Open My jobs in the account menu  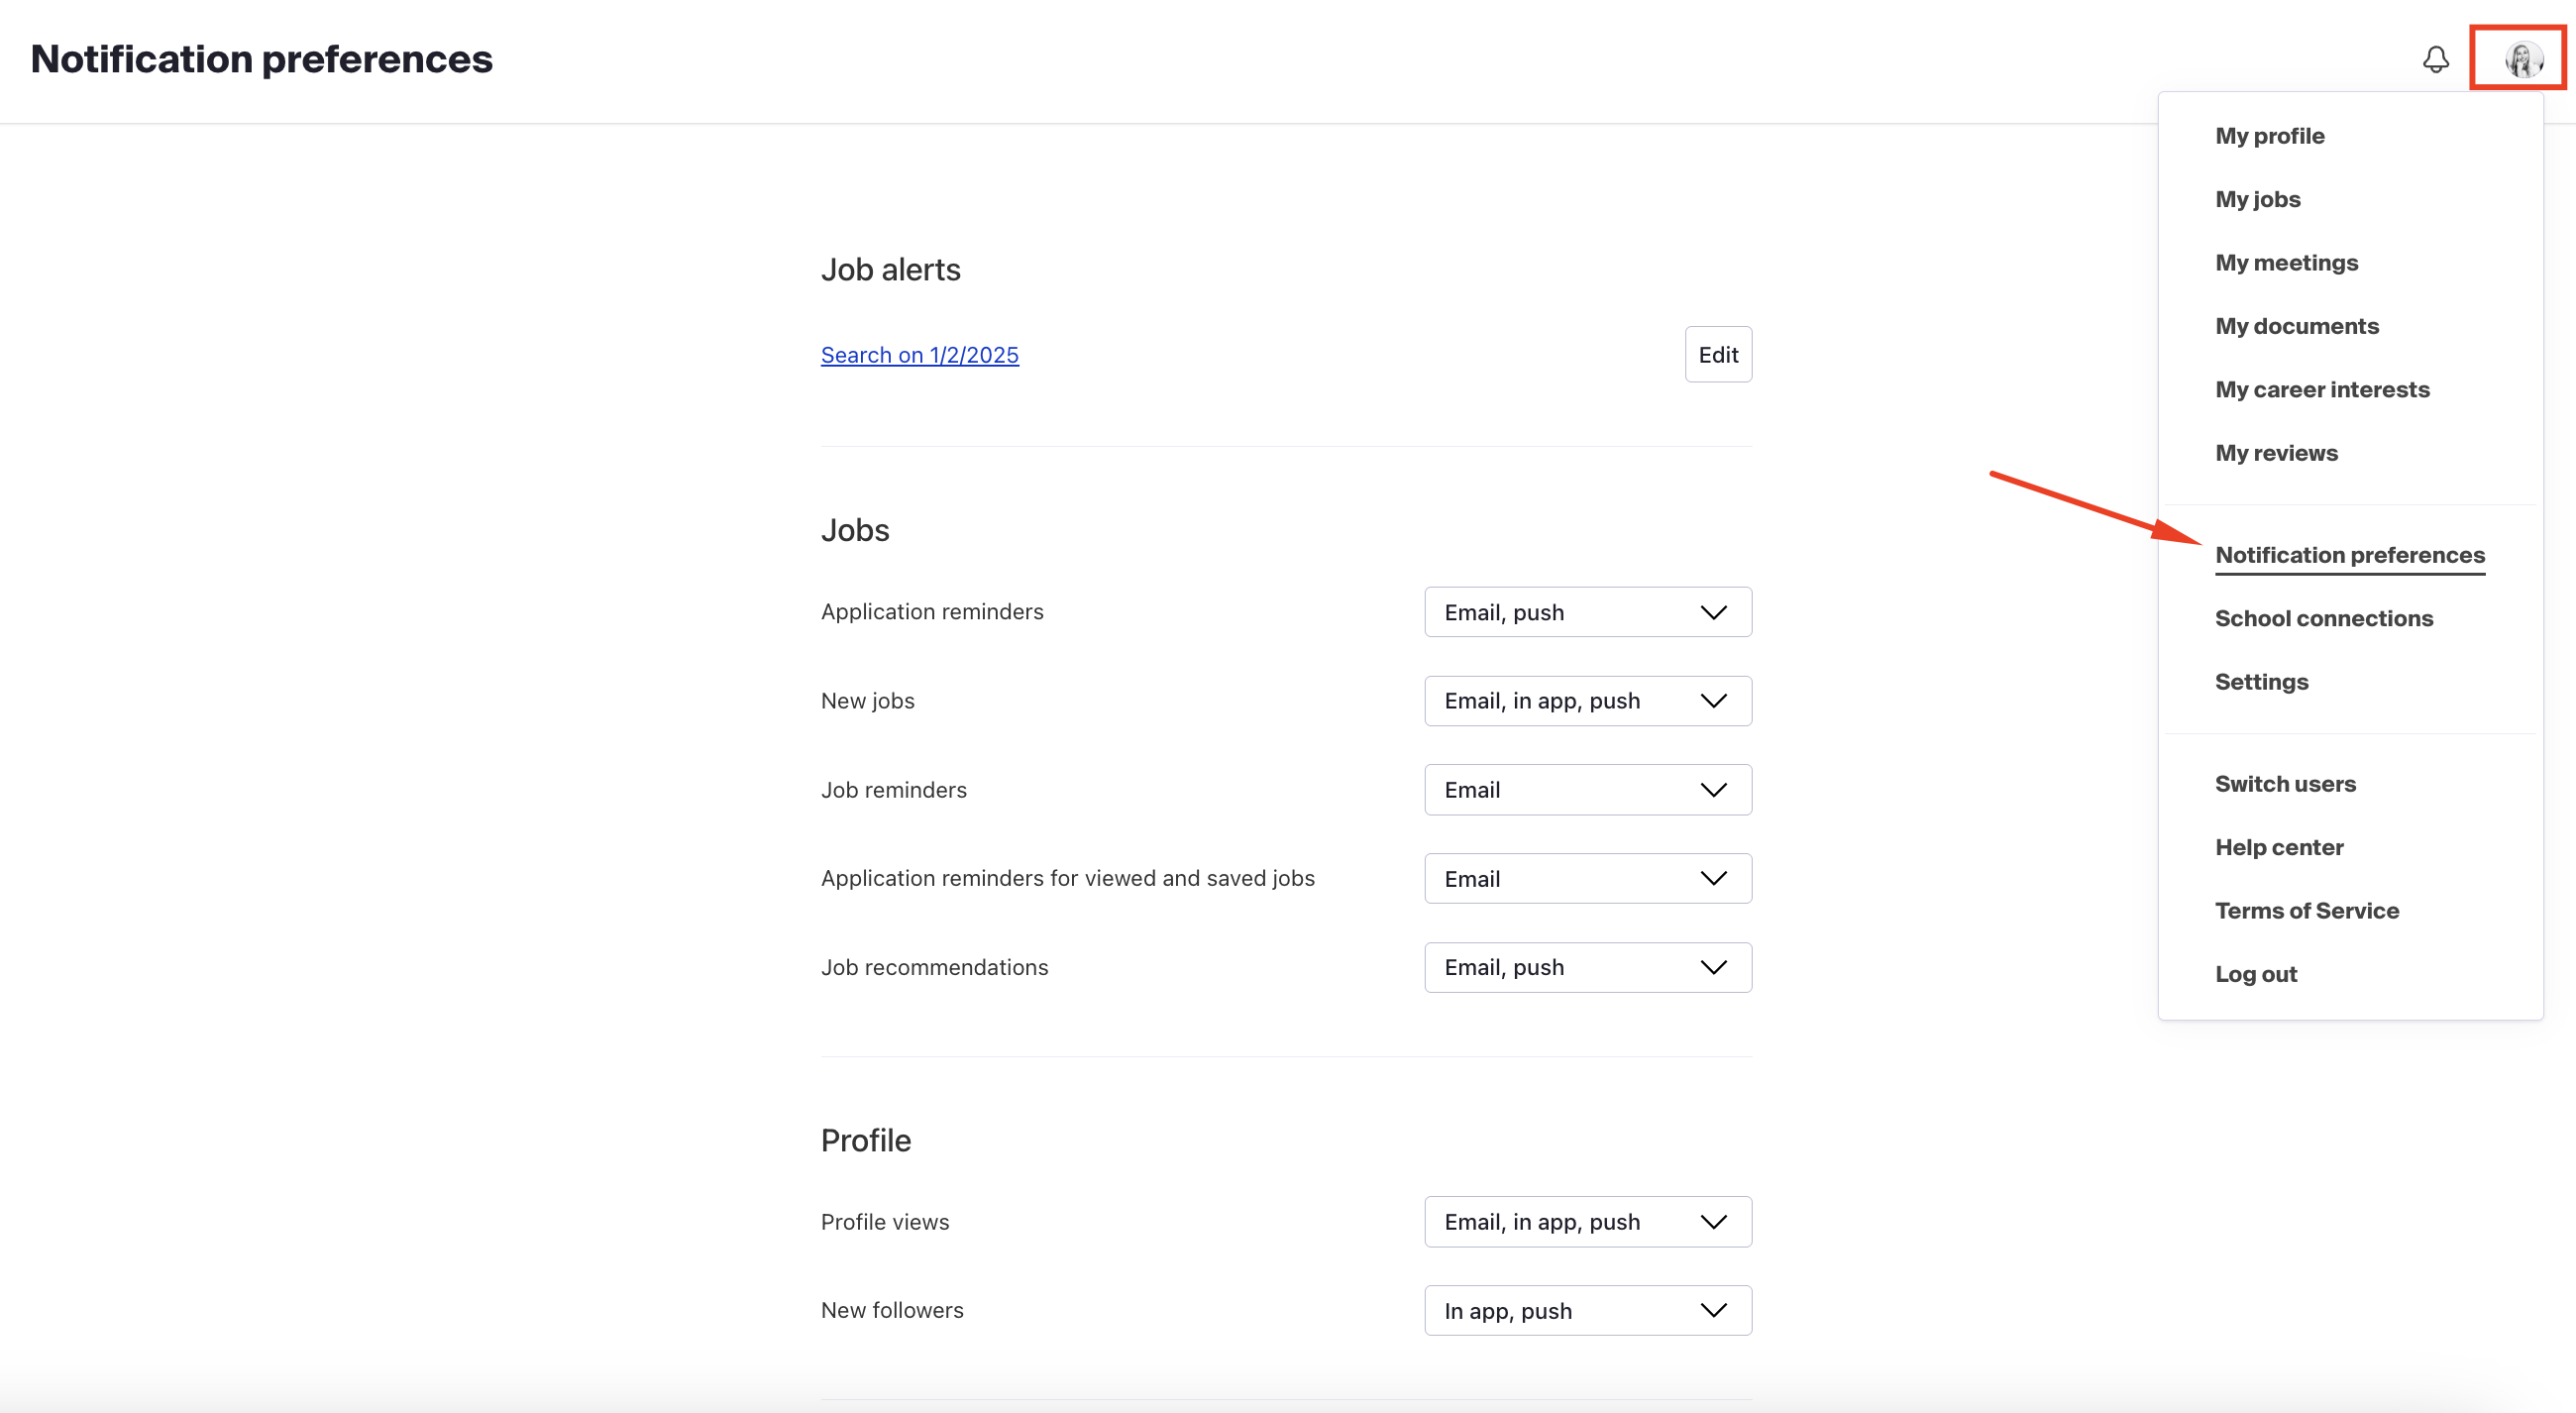[2258, 199]
